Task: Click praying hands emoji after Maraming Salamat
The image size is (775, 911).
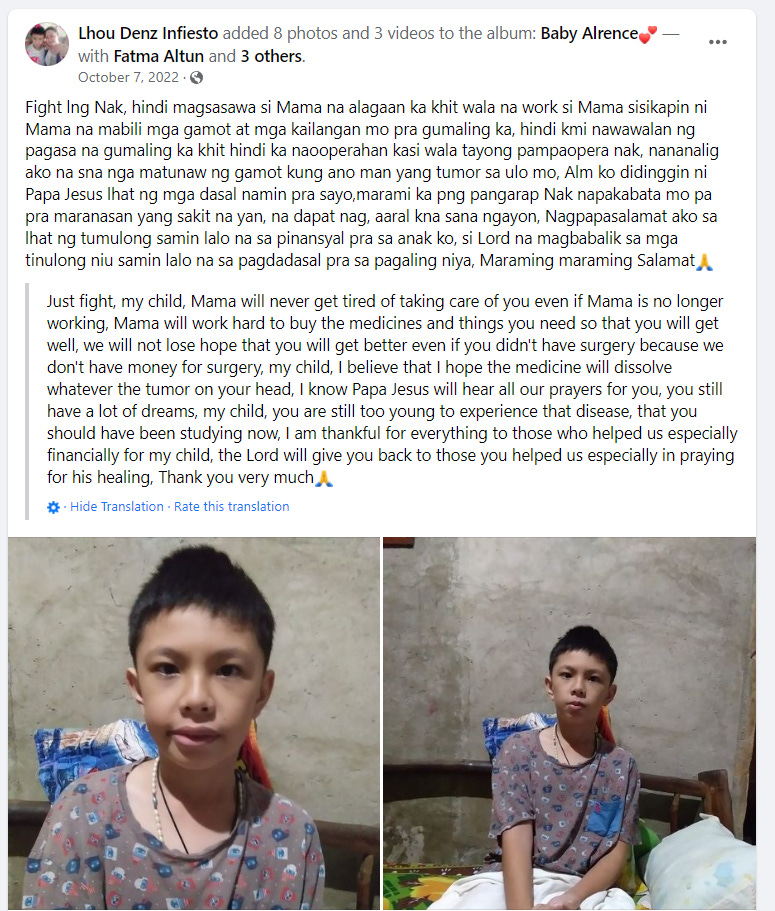Action: tap(704, 261)
